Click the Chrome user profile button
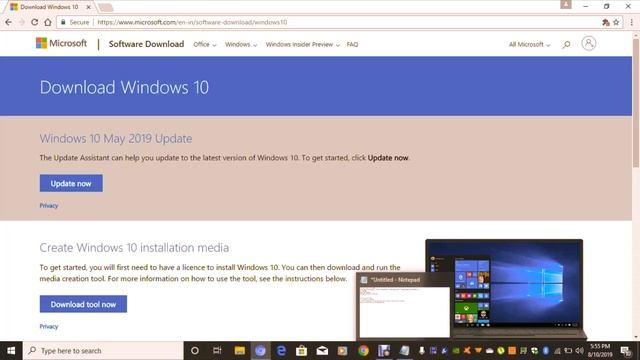The width and height of the screenshot is (640, 360). [x=566, y=5]
